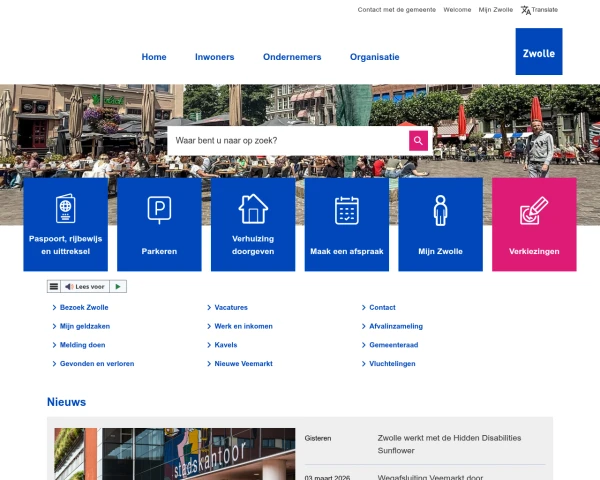Click the Vacatures link
The width and height of the screenshot is (600, 480).
[x=231, y=308]
